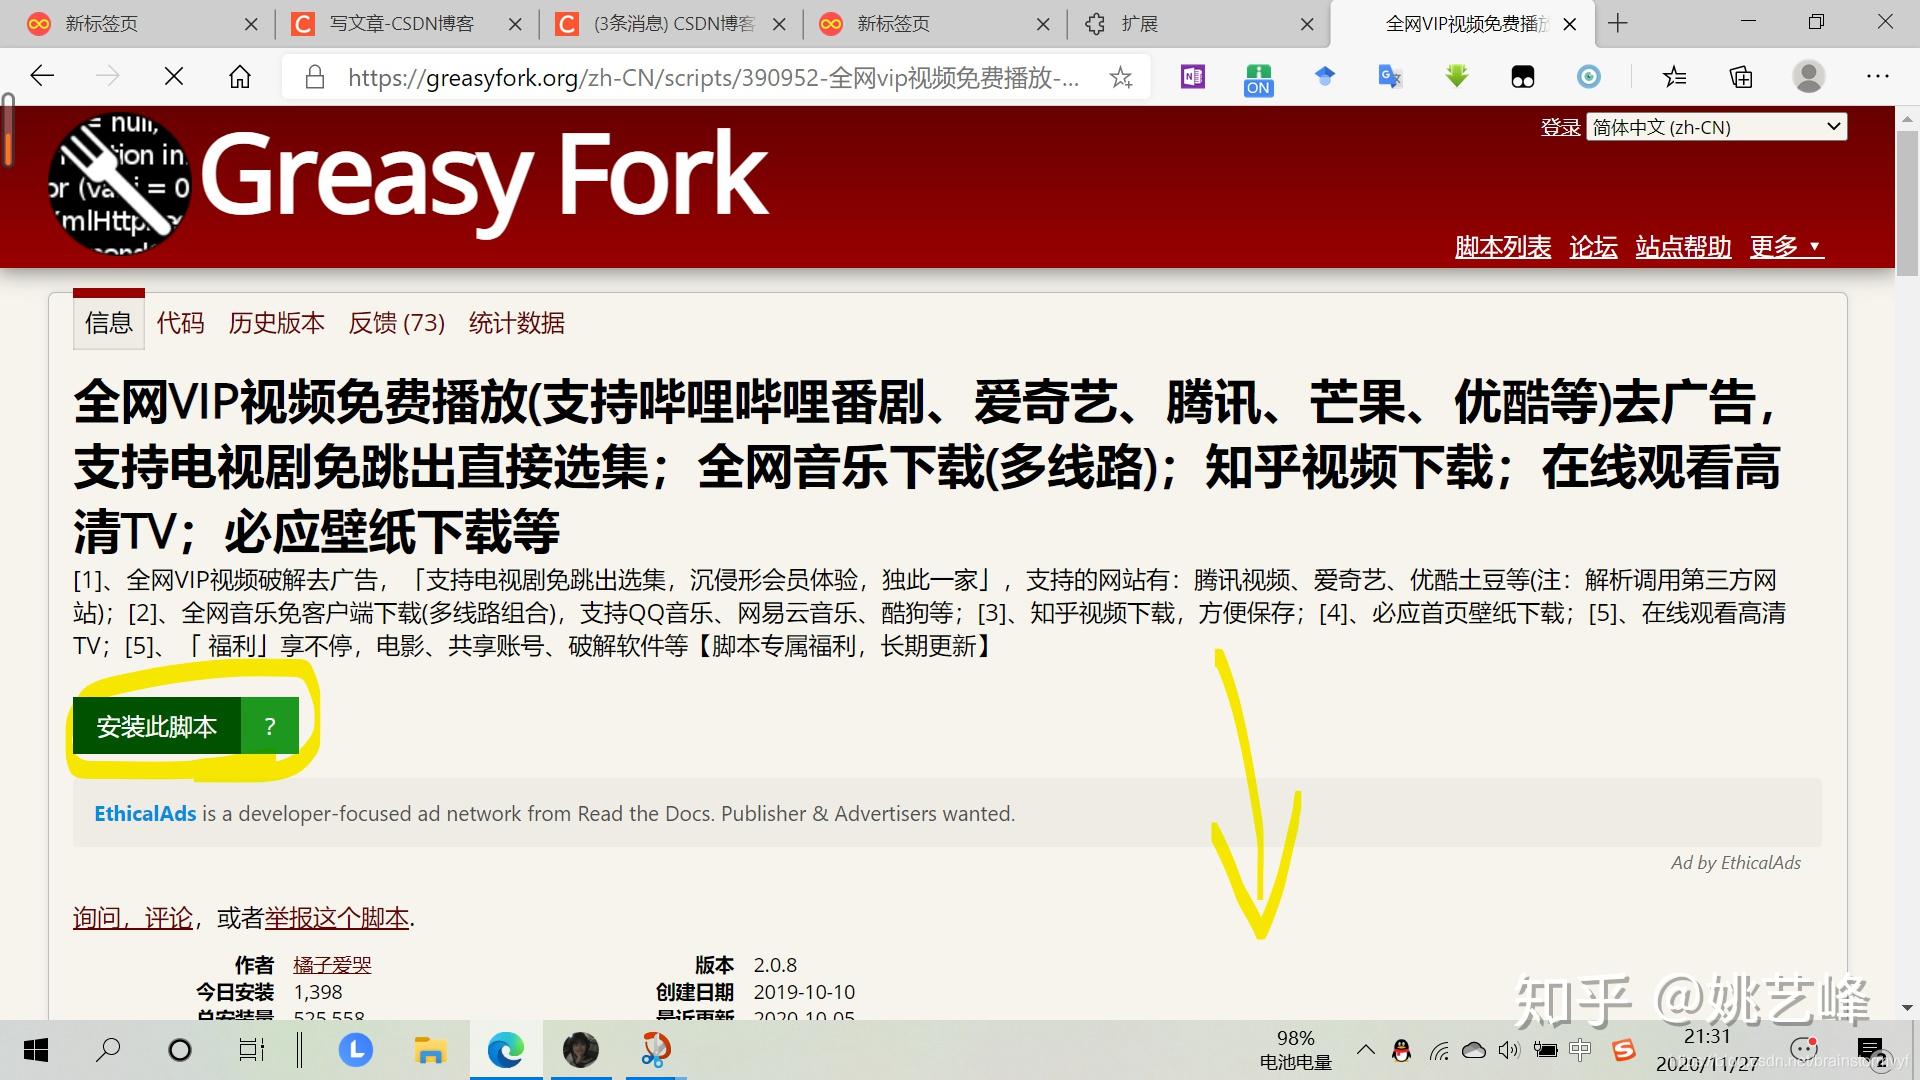Open the Tampermonkey extension icon
The image size is (1920, 1080).
click(1523, 77)
